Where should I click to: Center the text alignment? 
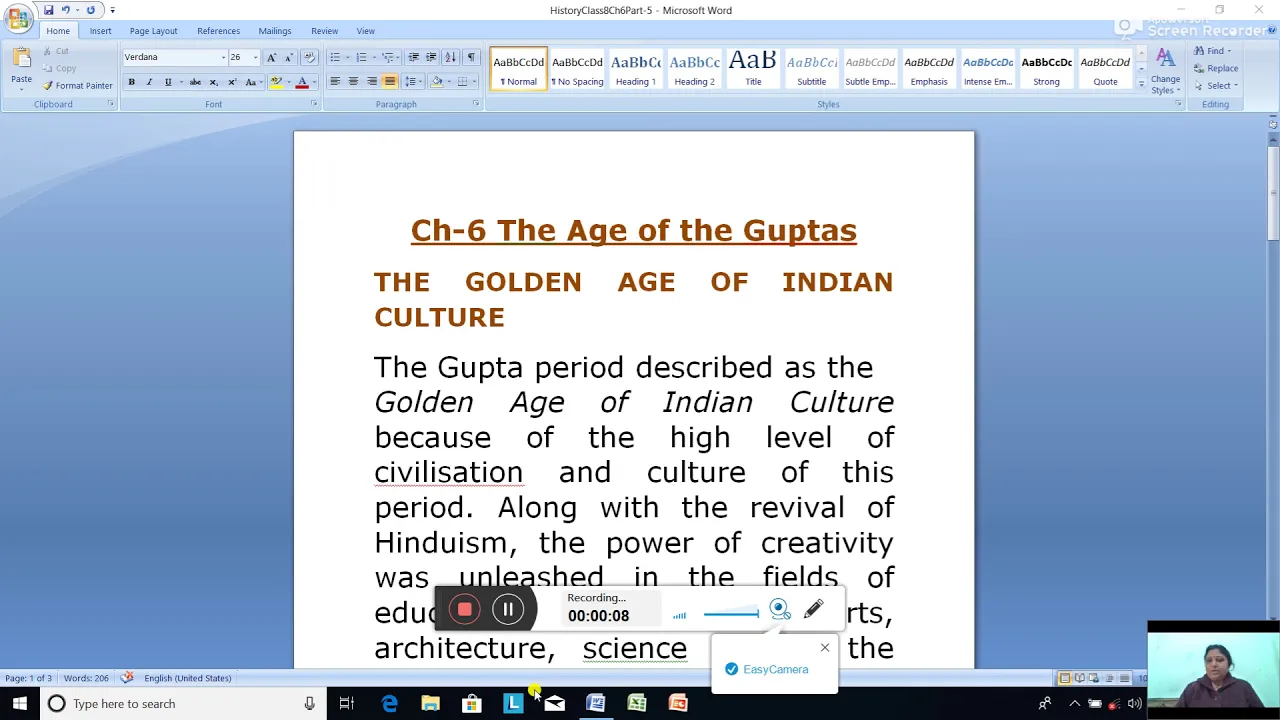pos(353,82)
